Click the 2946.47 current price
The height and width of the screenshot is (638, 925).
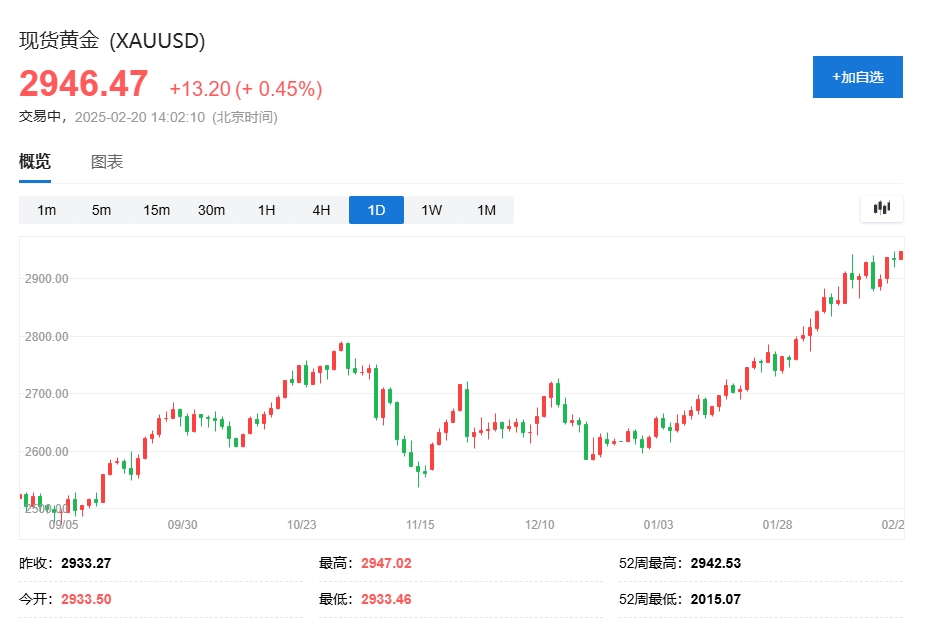pos(84,84)
